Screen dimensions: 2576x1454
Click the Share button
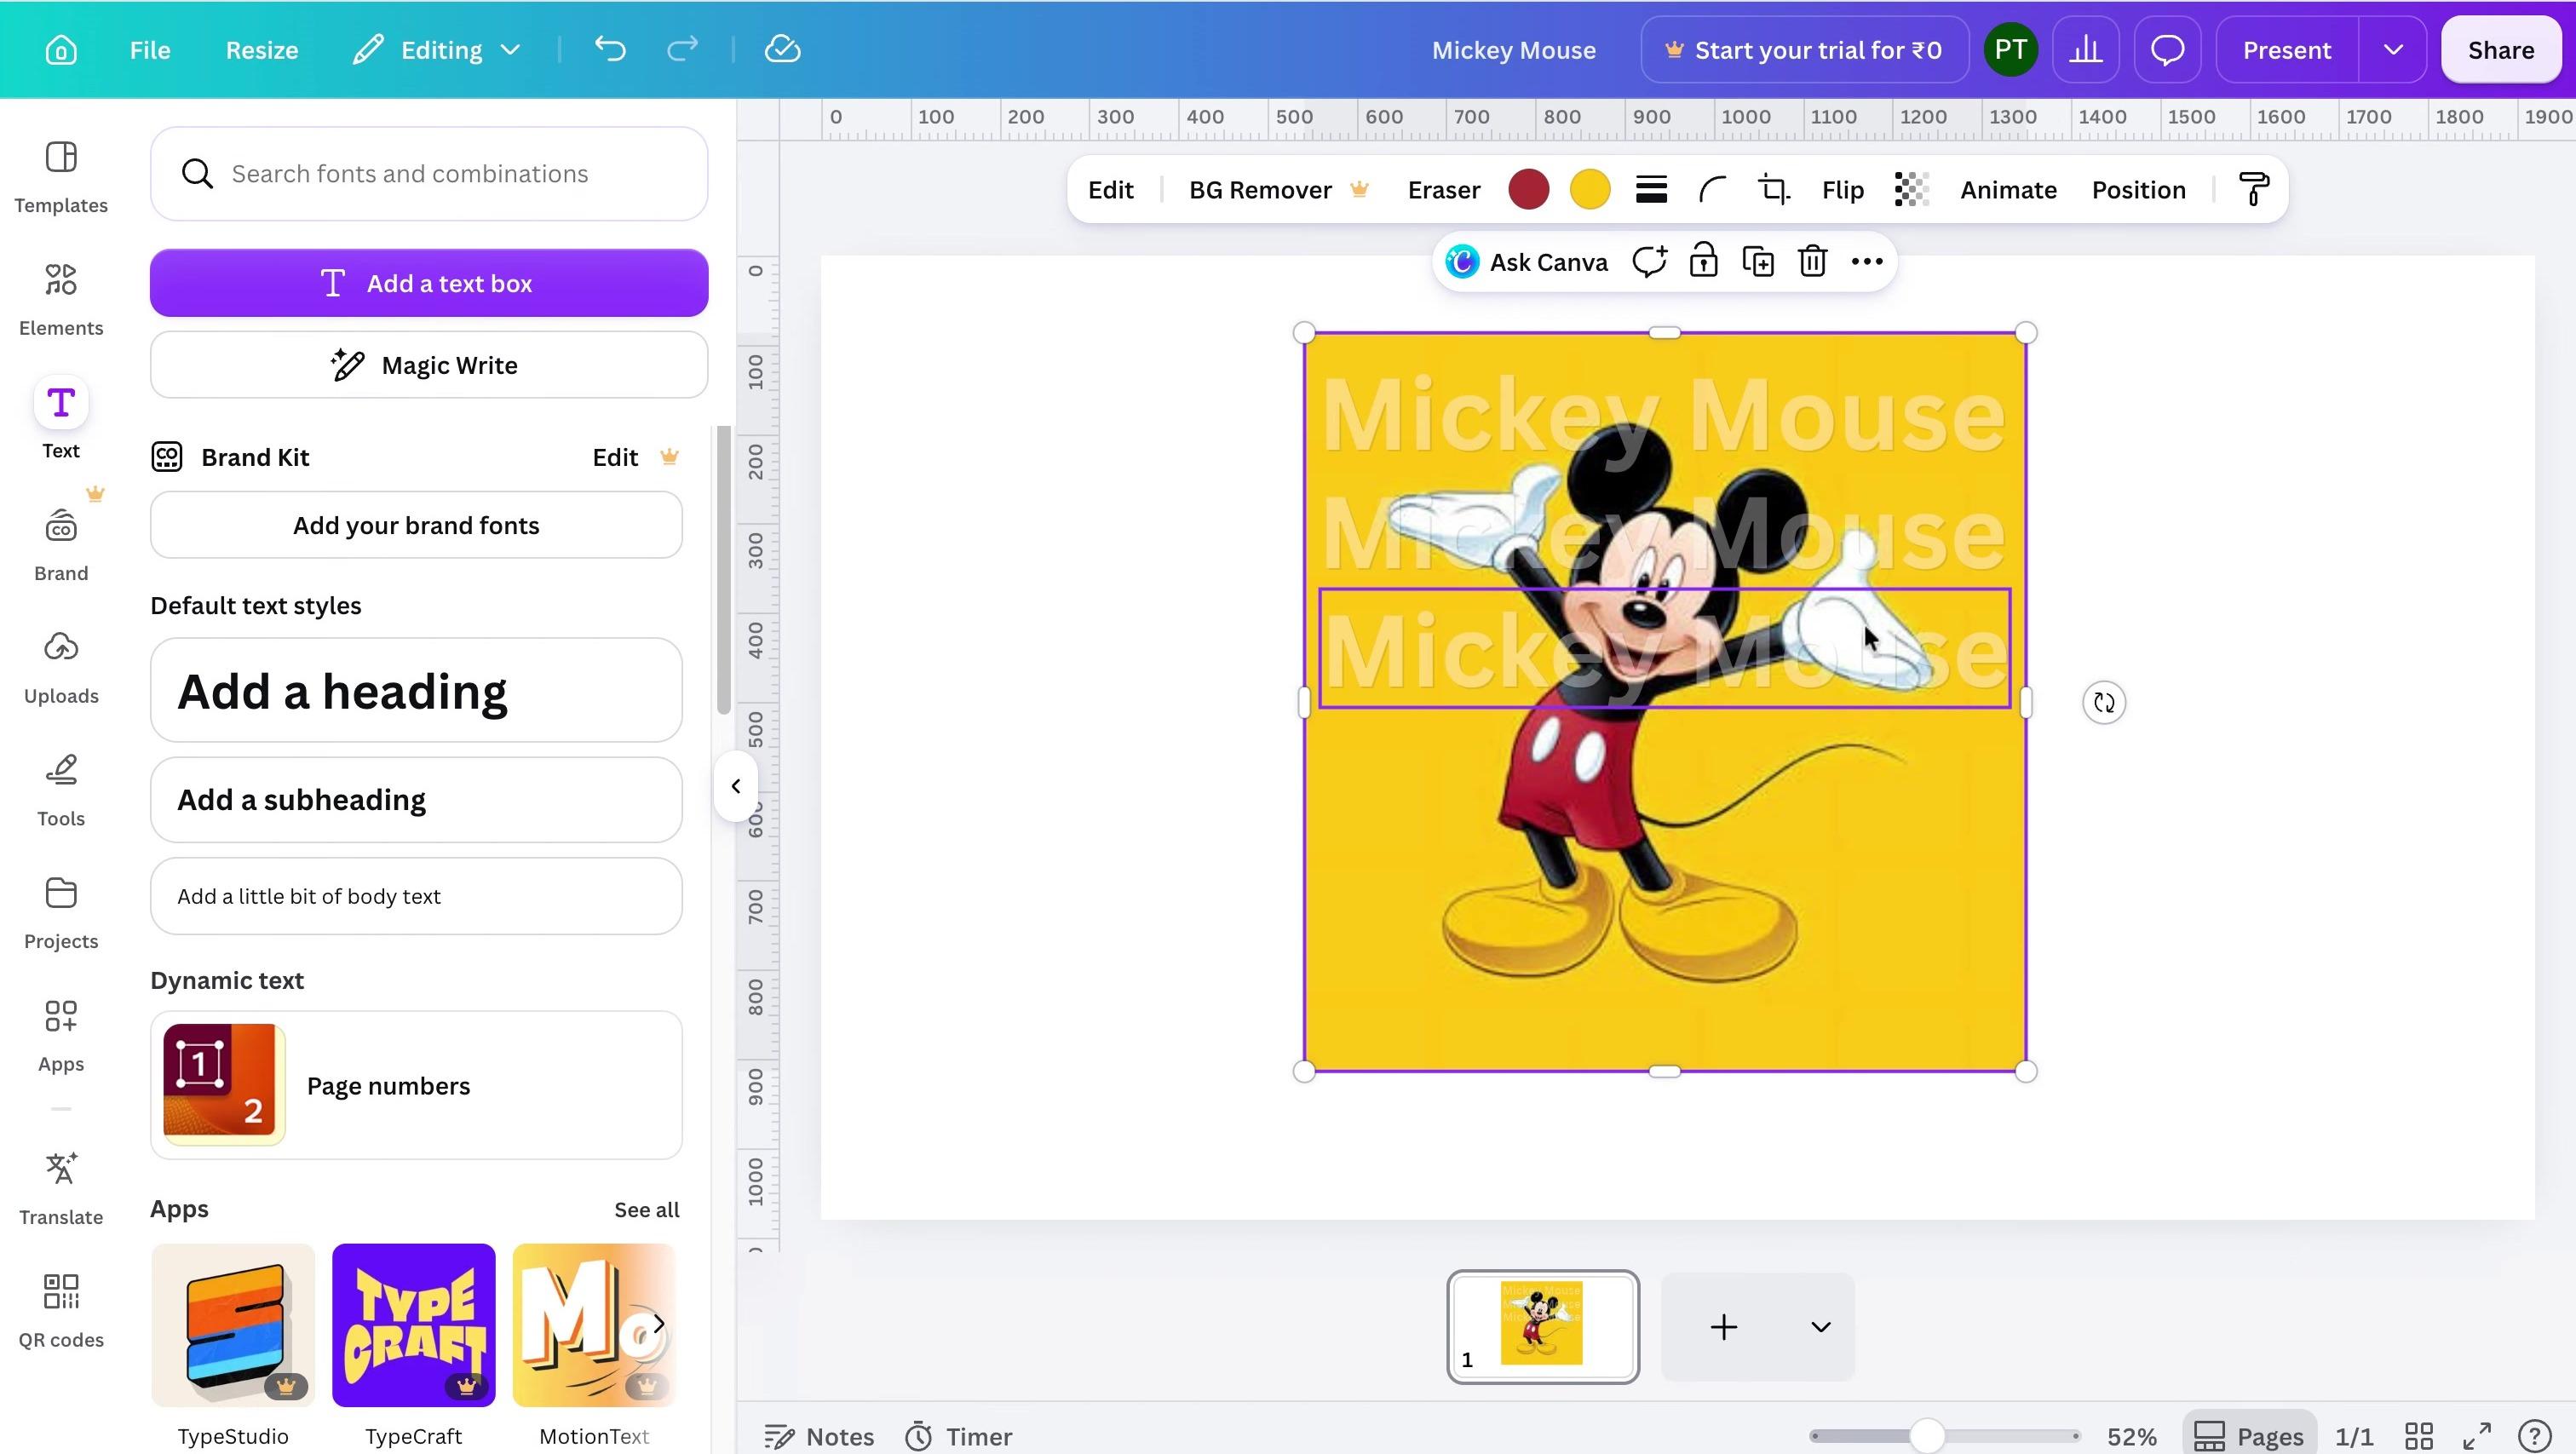coord(2500,50)
